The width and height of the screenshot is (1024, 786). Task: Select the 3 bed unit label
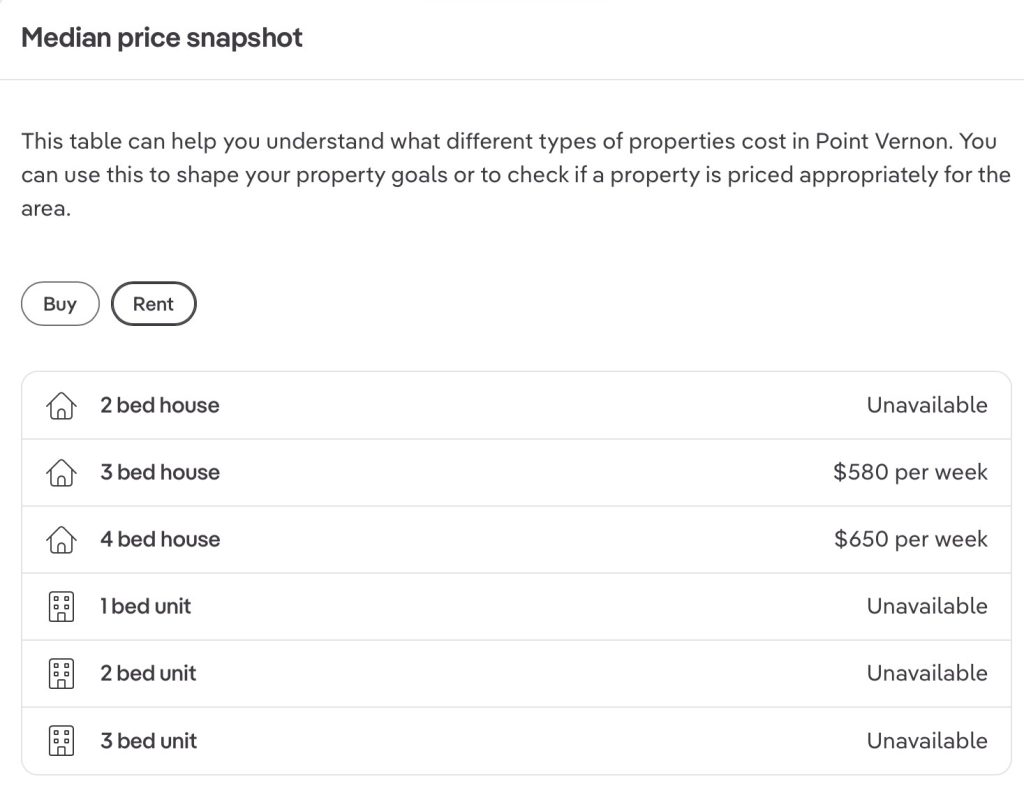pyautogui.click(x=148, y=741)
